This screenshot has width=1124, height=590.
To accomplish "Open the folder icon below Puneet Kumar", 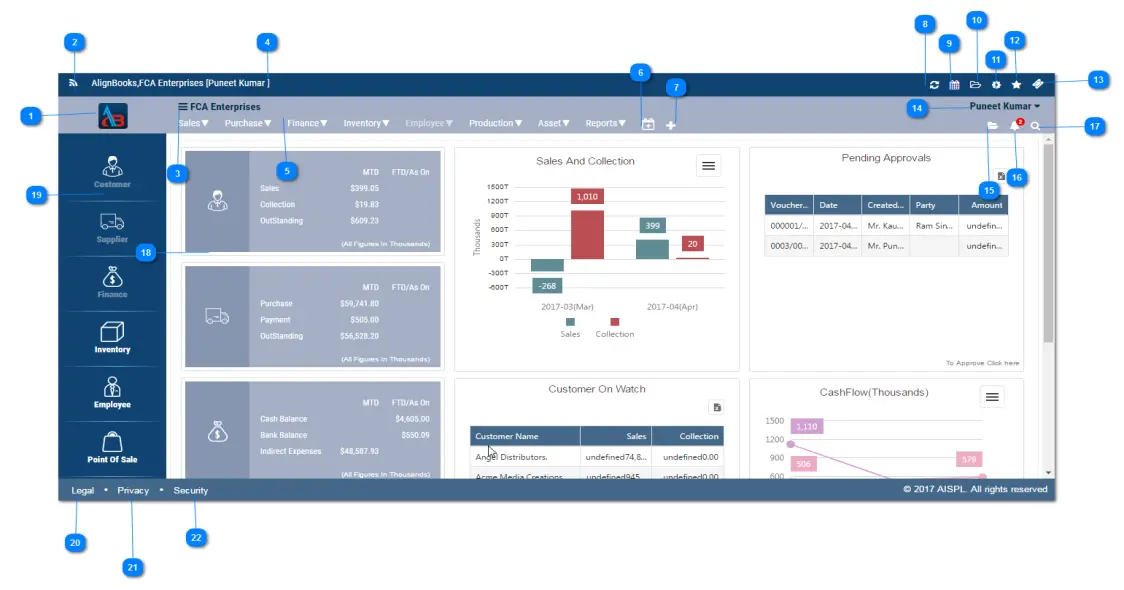I will (x=992, y=126).
